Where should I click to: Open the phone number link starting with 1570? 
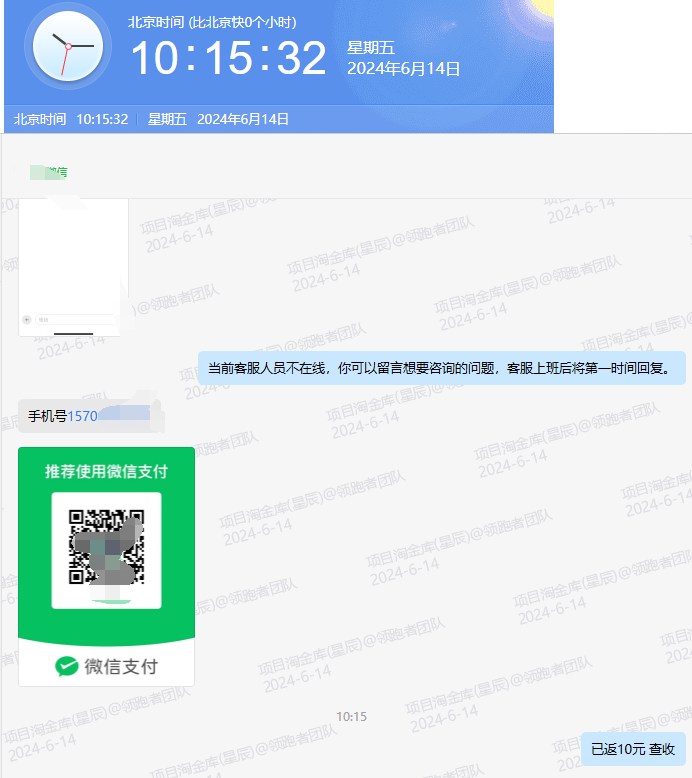[83, 416]
